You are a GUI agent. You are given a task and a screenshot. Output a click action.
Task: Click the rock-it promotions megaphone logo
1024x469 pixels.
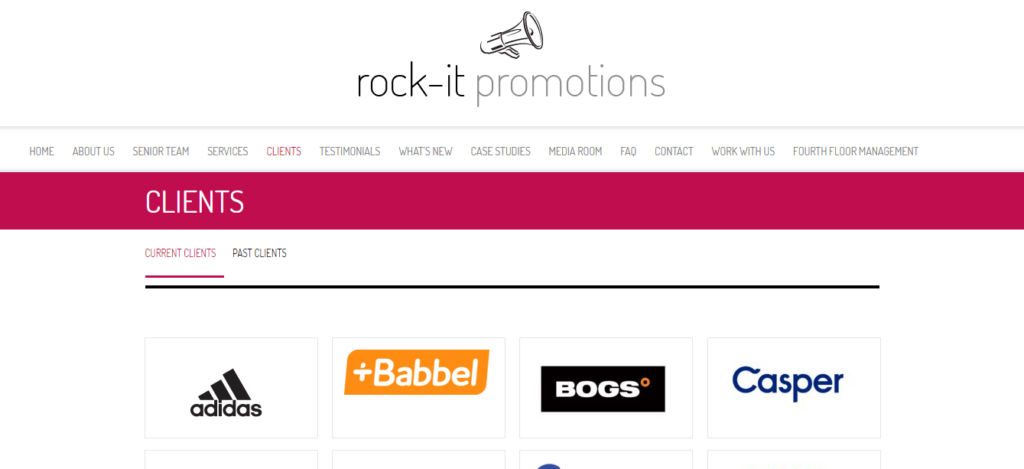tap(511, 59)
